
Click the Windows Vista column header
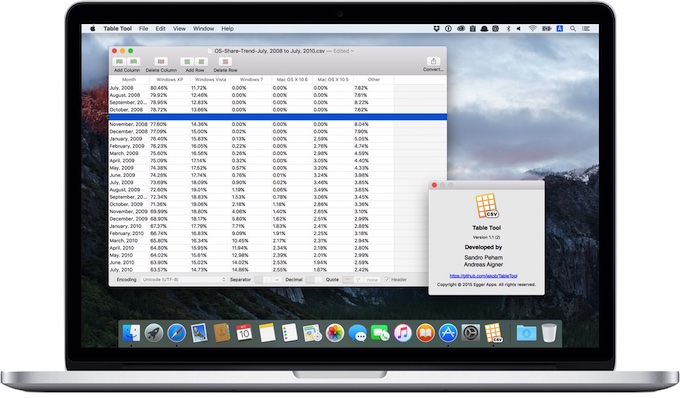210,80
